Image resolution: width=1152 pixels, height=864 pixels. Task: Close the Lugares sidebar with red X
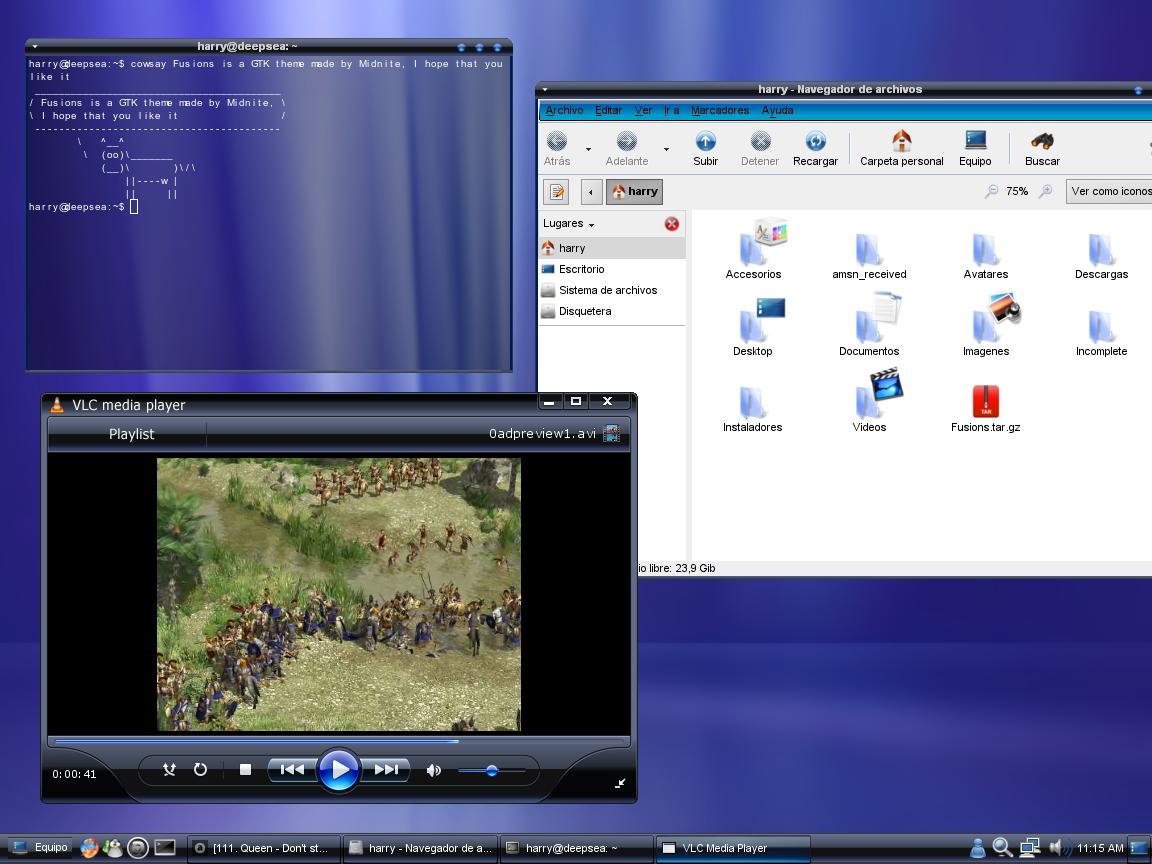[672, 224]
